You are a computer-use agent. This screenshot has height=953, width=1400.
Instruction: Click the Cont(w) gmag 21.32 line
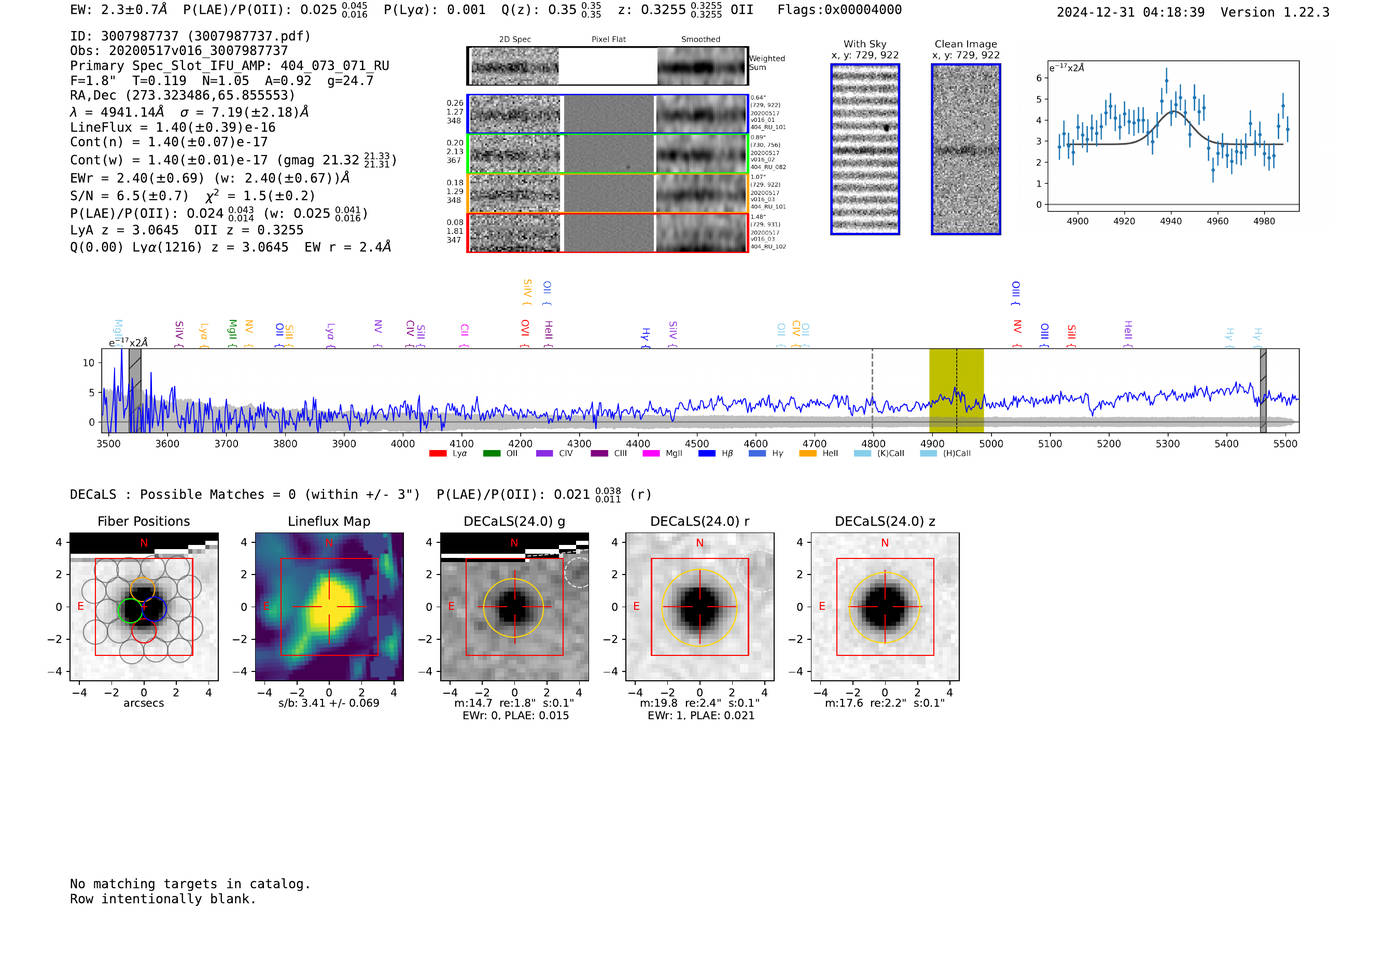pos(233,160)
